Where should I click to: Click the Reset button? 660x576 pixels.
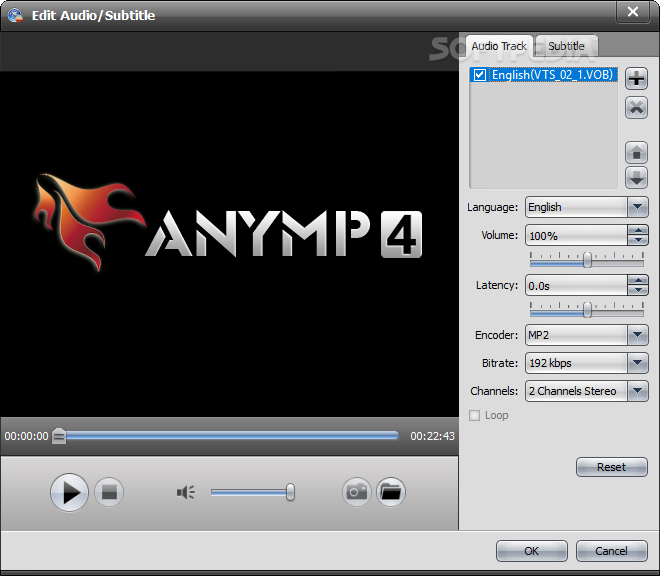pyautogui.click(x=612, y=467)
